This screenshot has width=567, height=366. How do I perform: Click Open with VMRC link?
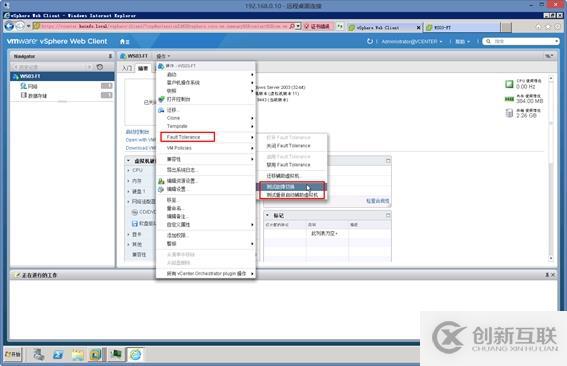141,140
